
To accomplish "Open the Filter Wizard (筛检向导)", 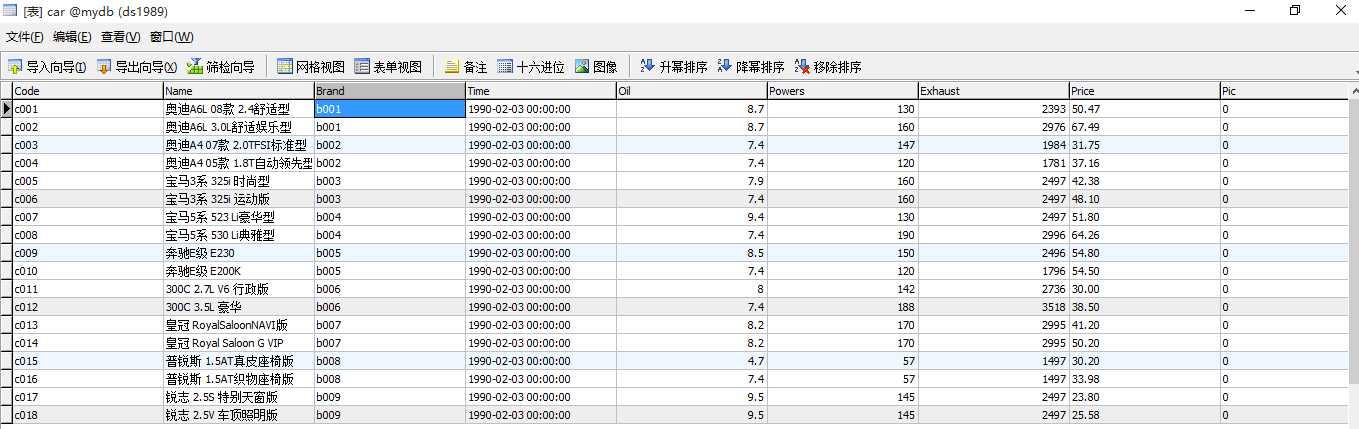I will coord(221,67).
